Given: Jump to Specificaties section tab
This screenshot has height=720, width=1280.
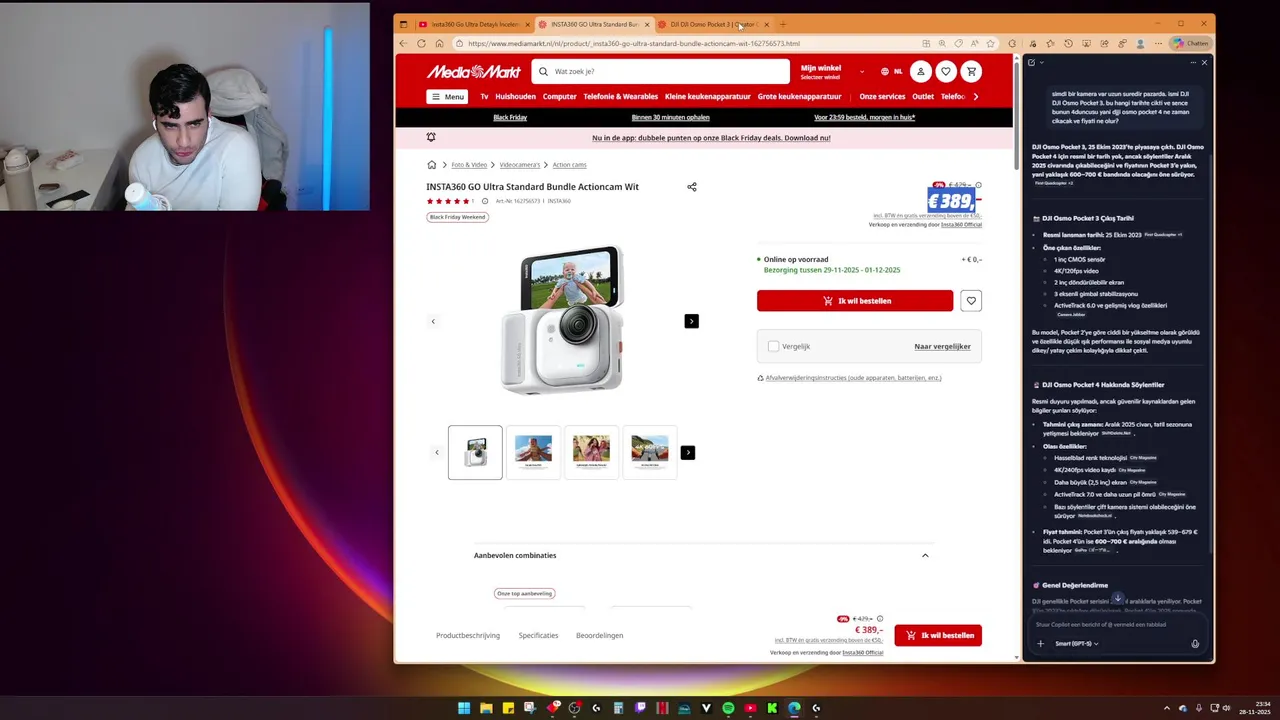Looking at the screenshot, I should [538, 636].
